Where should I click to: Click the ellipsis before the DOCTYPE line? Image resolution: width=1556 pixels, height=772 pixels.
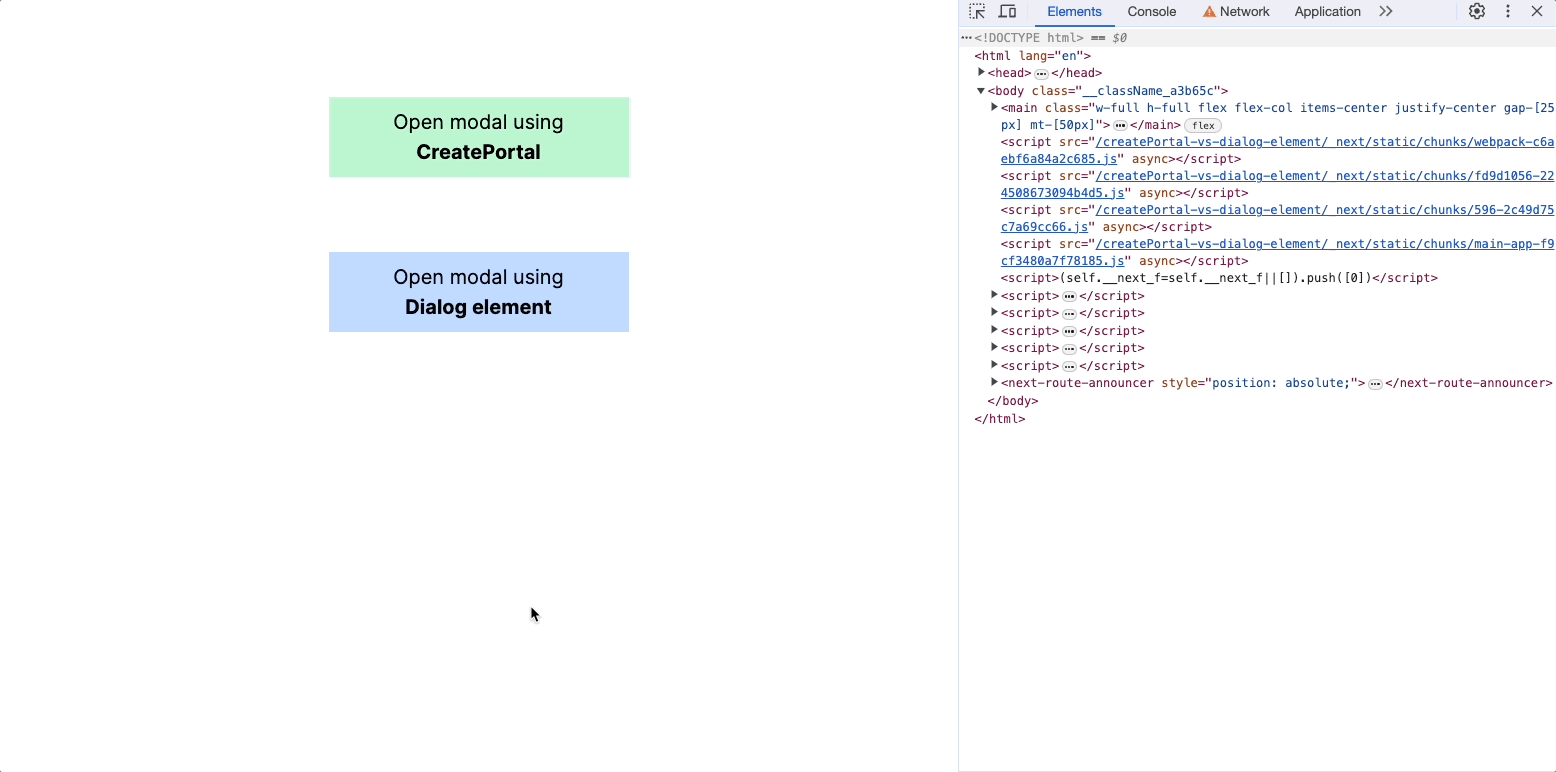point(966,38)
